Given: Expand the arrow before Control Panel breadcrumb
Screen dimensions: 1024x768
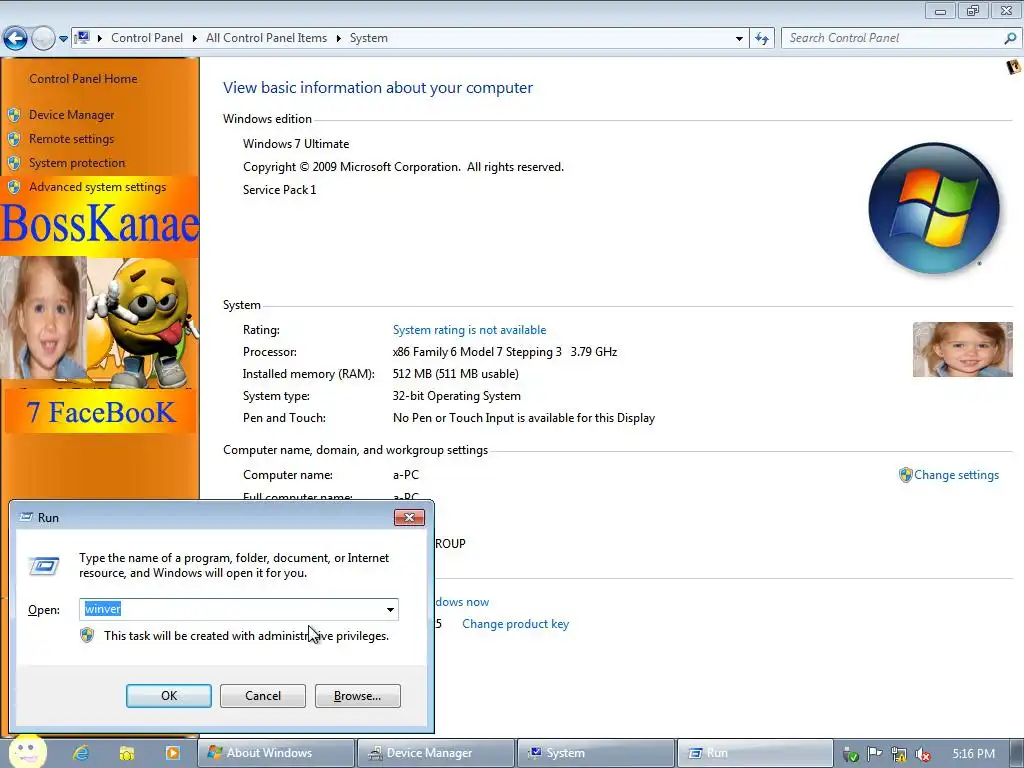Looking at the screenshot, I should tap(100, 39).
